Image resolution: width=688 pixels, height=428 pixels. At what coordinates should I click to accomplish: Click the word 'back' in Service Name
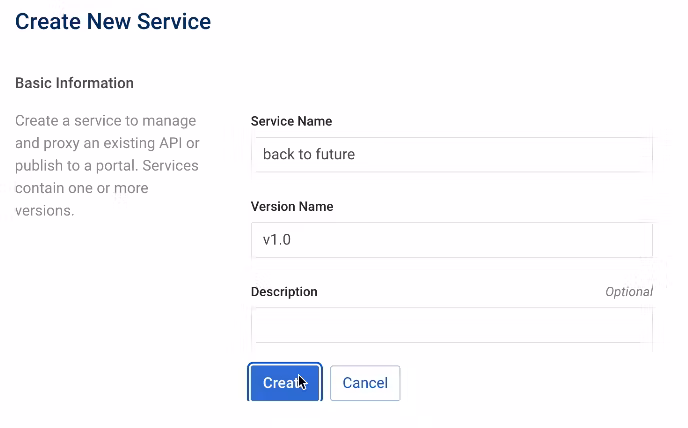tap(277, 155)
